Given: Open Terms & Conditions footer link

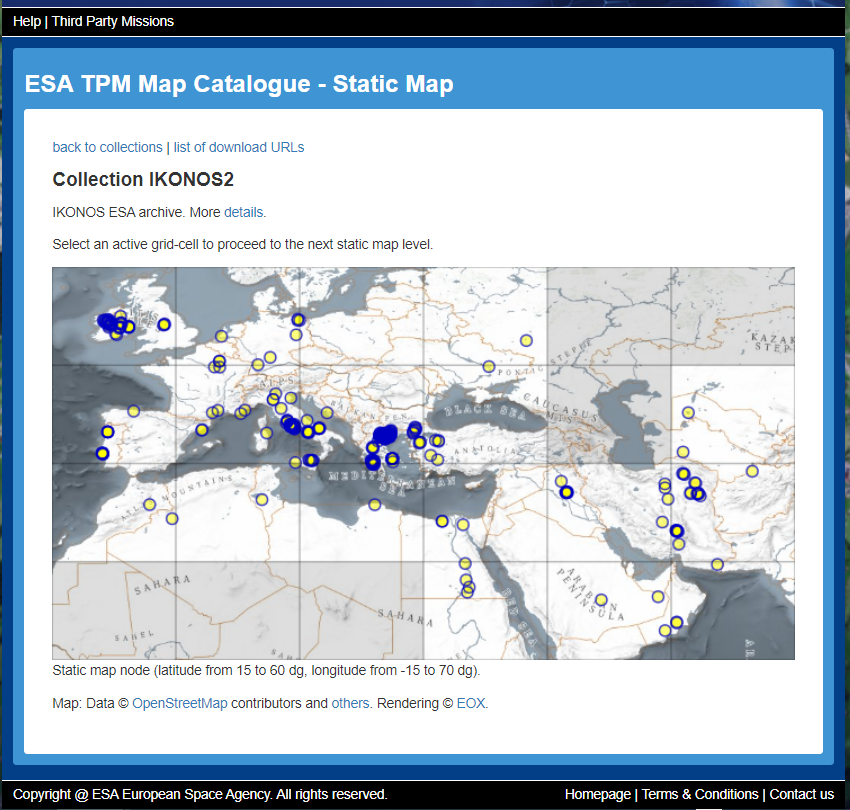Looking at the screenshot, I should (700, 794).
